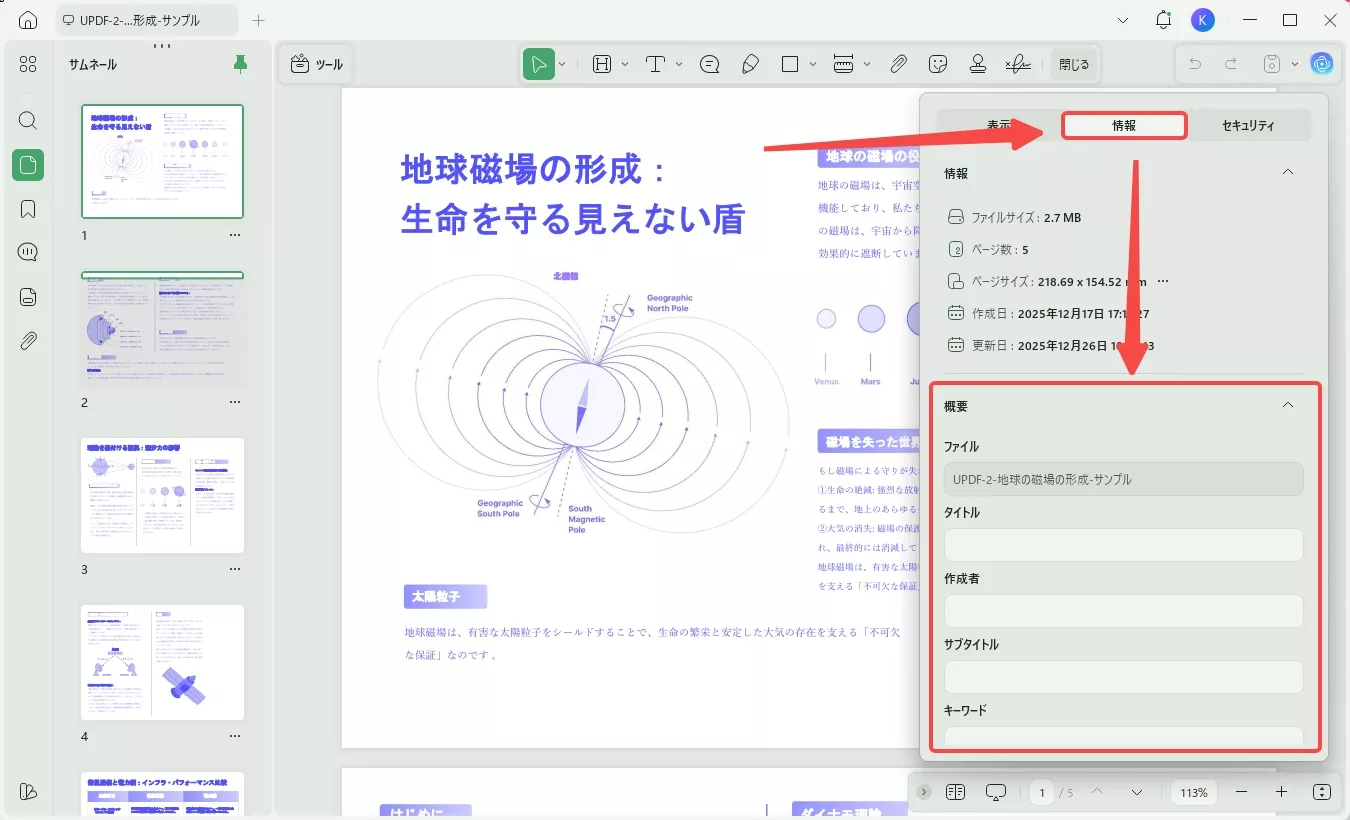Open the comment speech-bubble tool
Image resolution: width=1350 pixels, height=820 pixels.
click(x=709, y=63)
